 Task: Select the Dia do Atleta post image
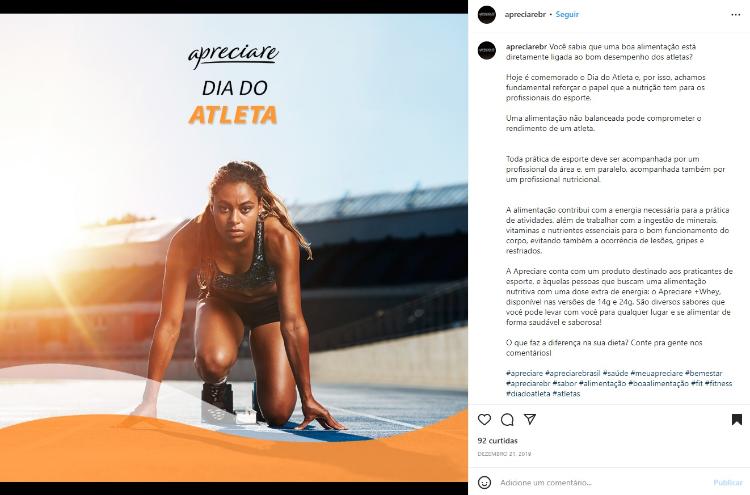coord(234,247)
